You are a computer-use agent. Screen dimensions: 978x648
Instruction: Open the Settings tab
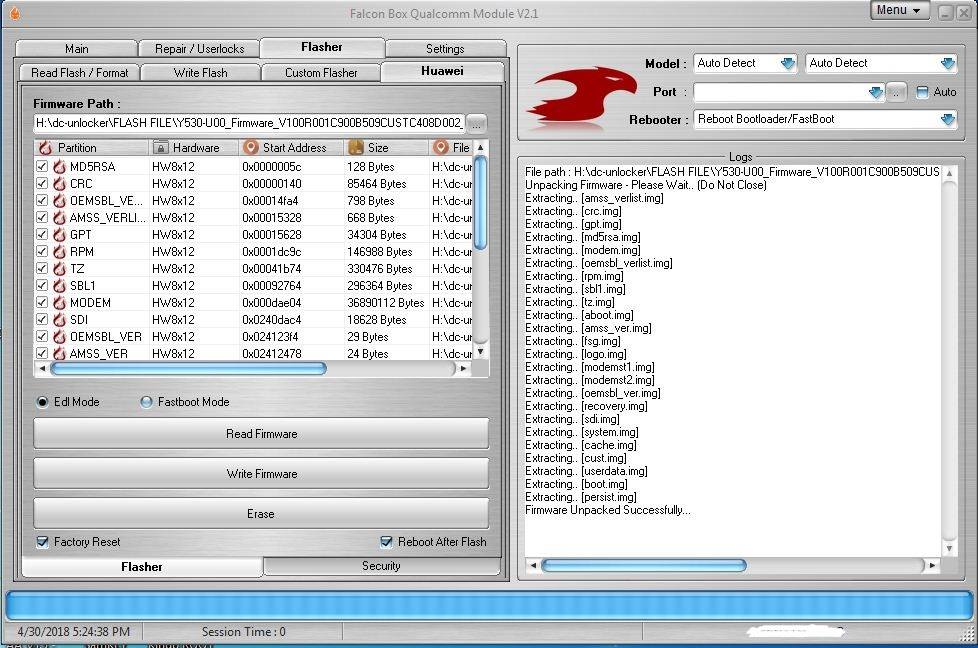coord(445,49)
